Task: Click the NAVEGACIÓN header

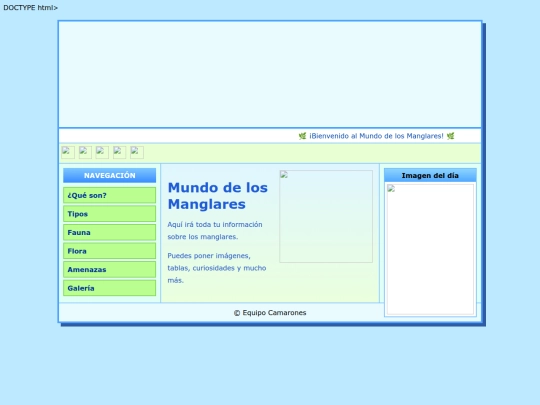Action: click(110, 175)
